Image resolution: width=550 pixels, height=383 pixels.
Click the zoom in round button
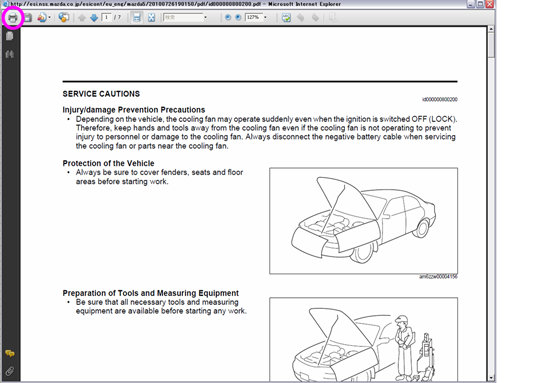238,17
